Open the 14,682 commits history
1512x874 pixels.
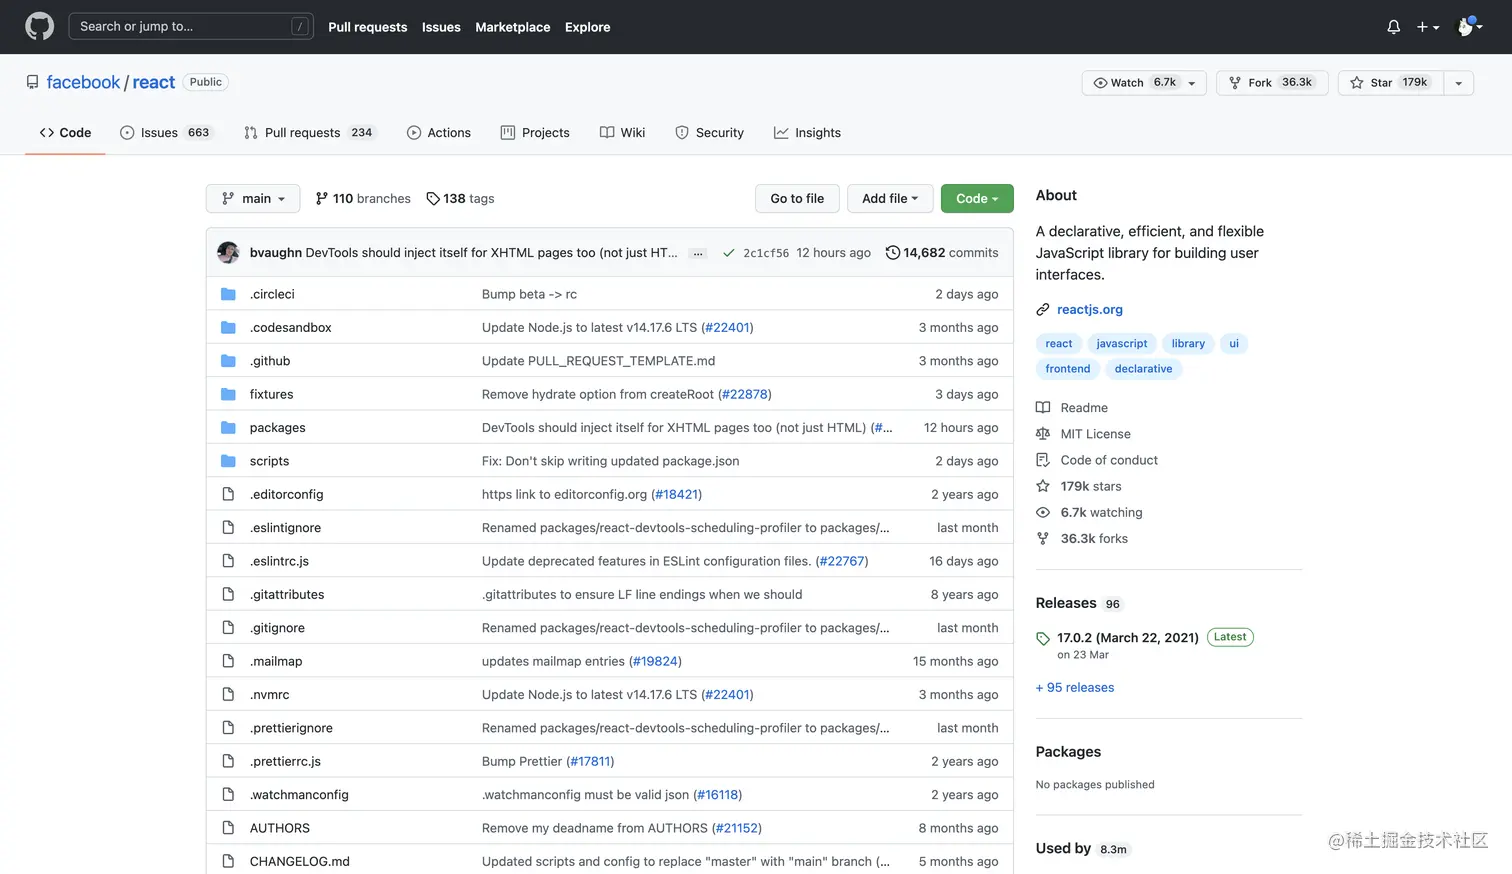click(942, 252)
